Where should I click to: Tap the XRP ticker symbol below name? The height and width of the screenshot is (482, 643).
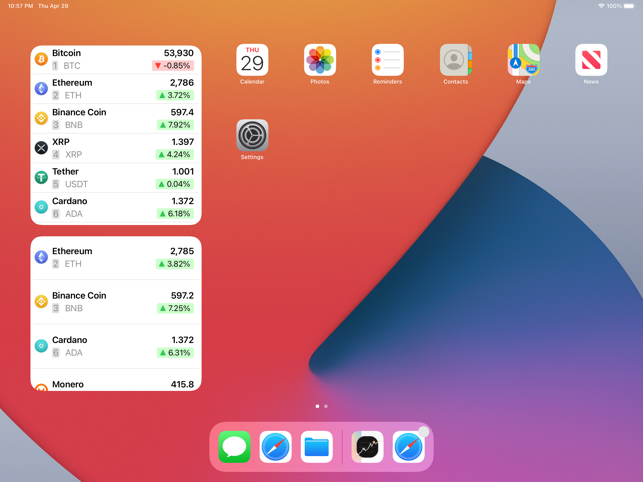[74, 155]
